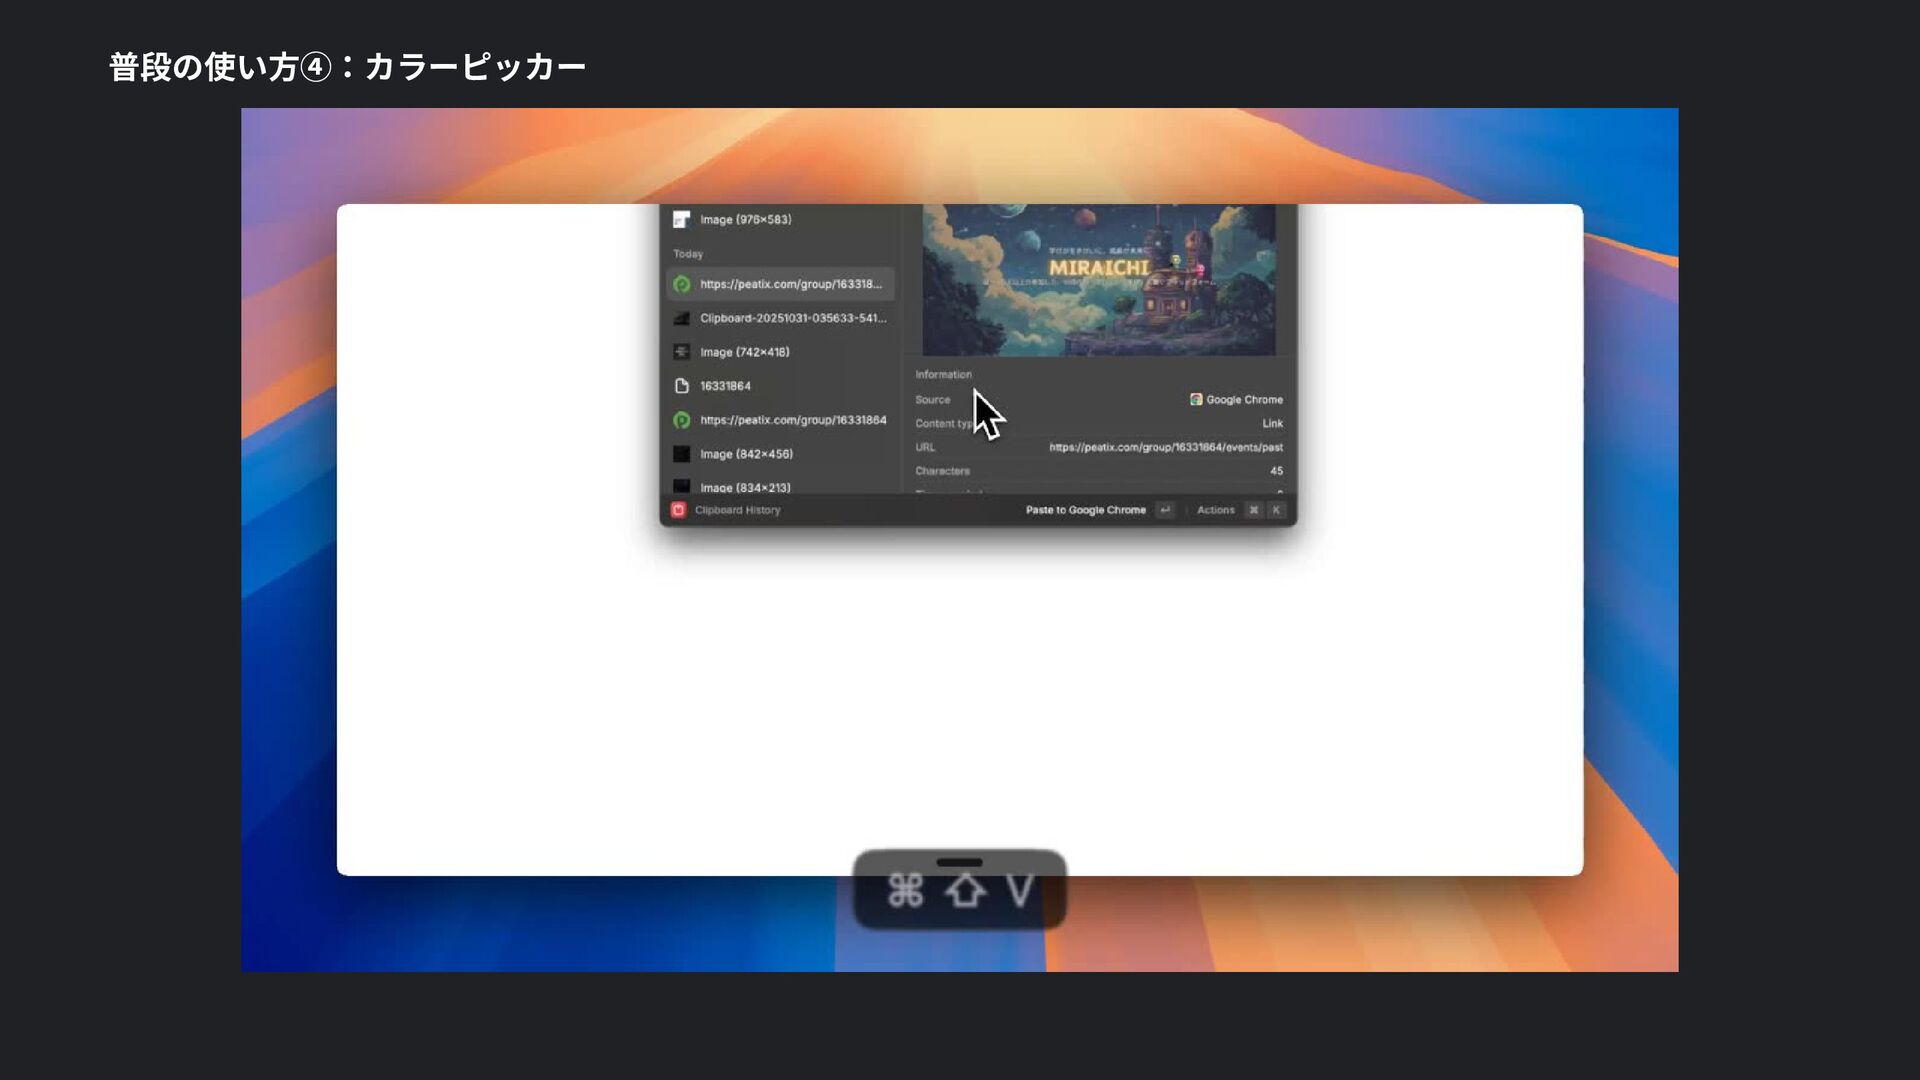Click the green Peatix icon of highlighted entry

[x=681, y=284]
